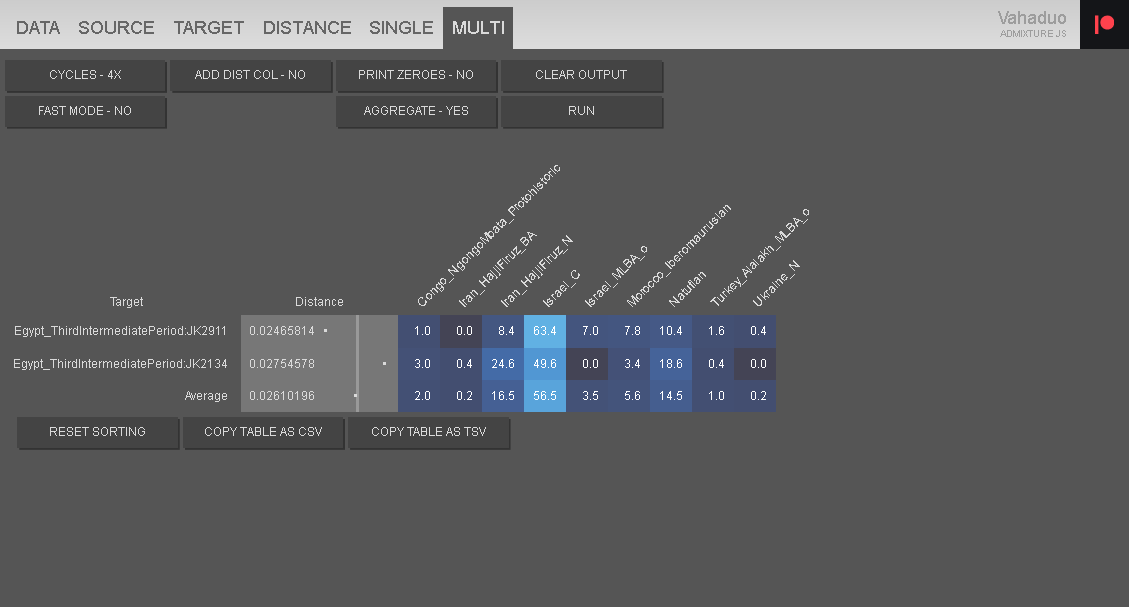Click the 2.0 average Congo cell
This screenshot has height=607, width=1129.
[419, 396]
